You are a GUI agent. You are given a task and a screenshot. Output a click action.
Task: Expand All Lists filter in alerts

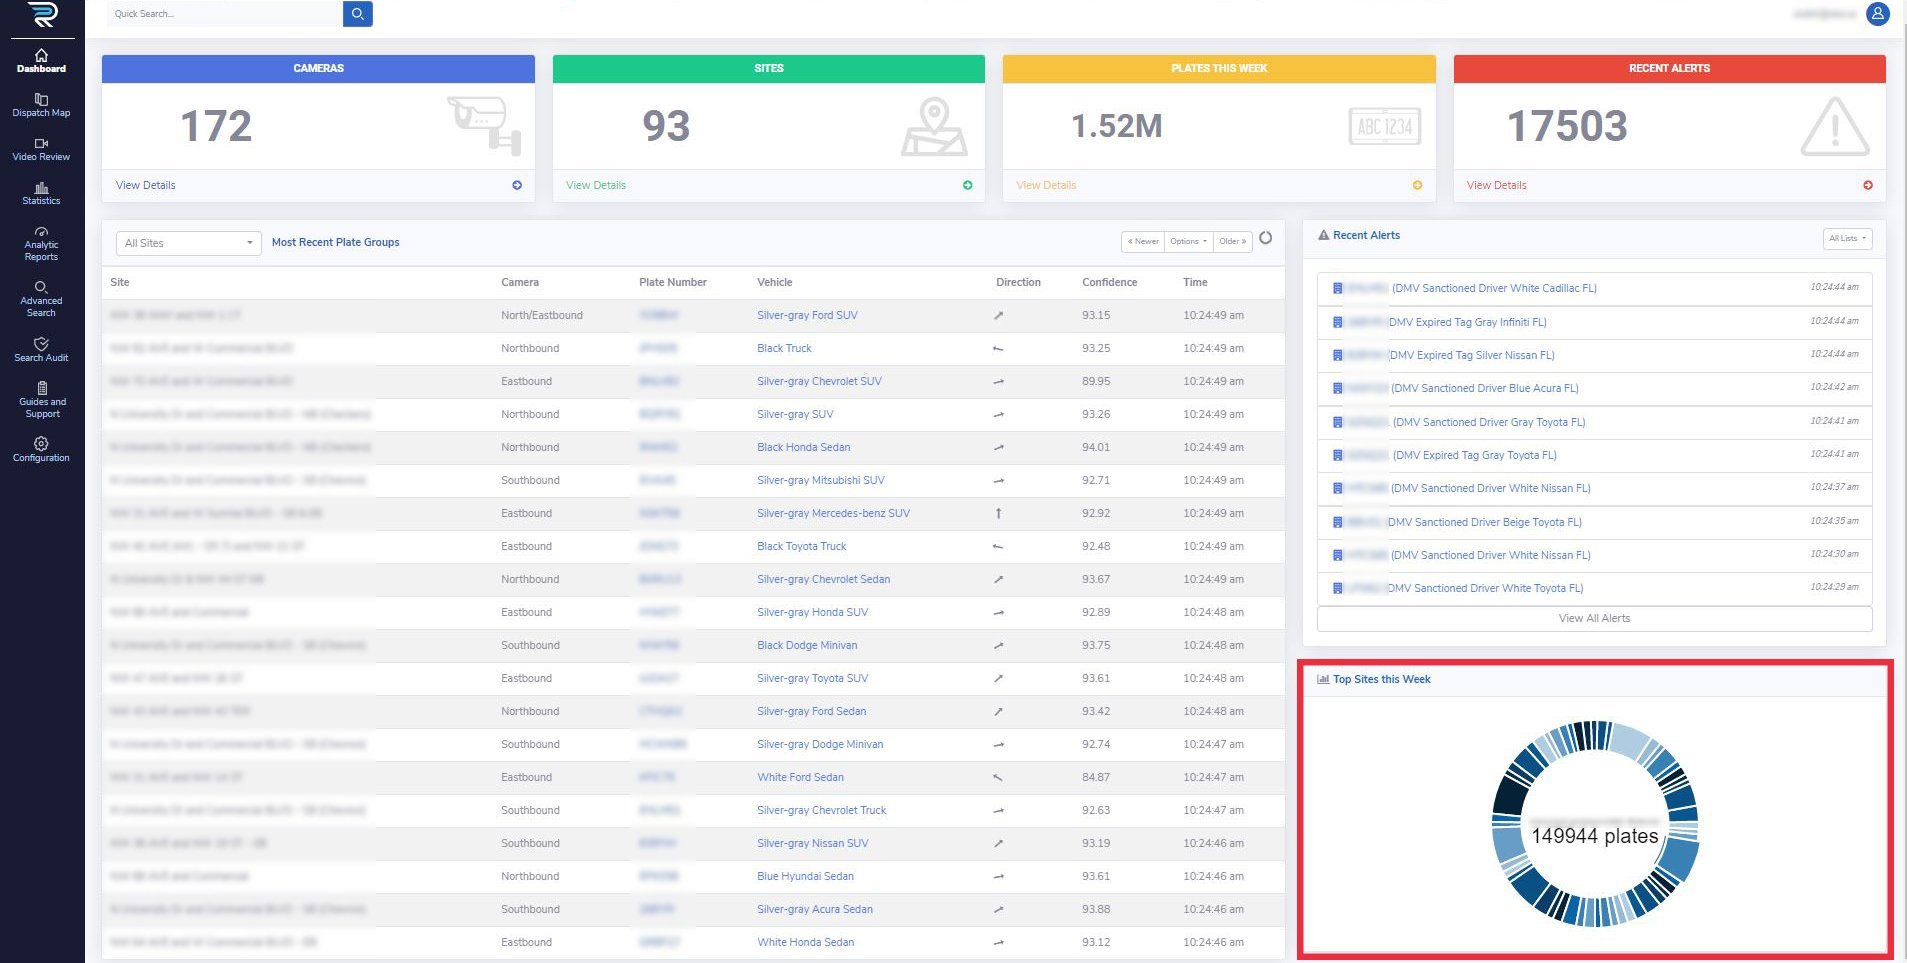point(1846,238)
